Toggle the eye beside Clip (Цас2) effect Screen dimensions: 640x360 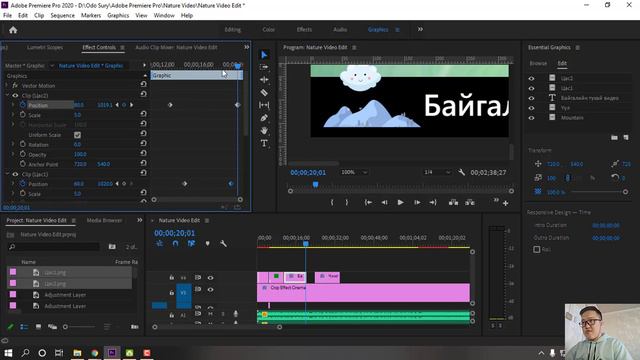(x=15, y=96)
